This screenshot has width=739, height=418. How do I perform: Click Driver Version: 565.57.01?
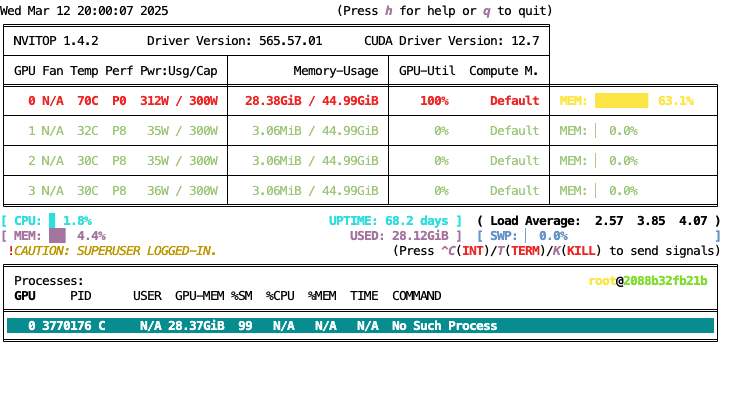point(234,41)
